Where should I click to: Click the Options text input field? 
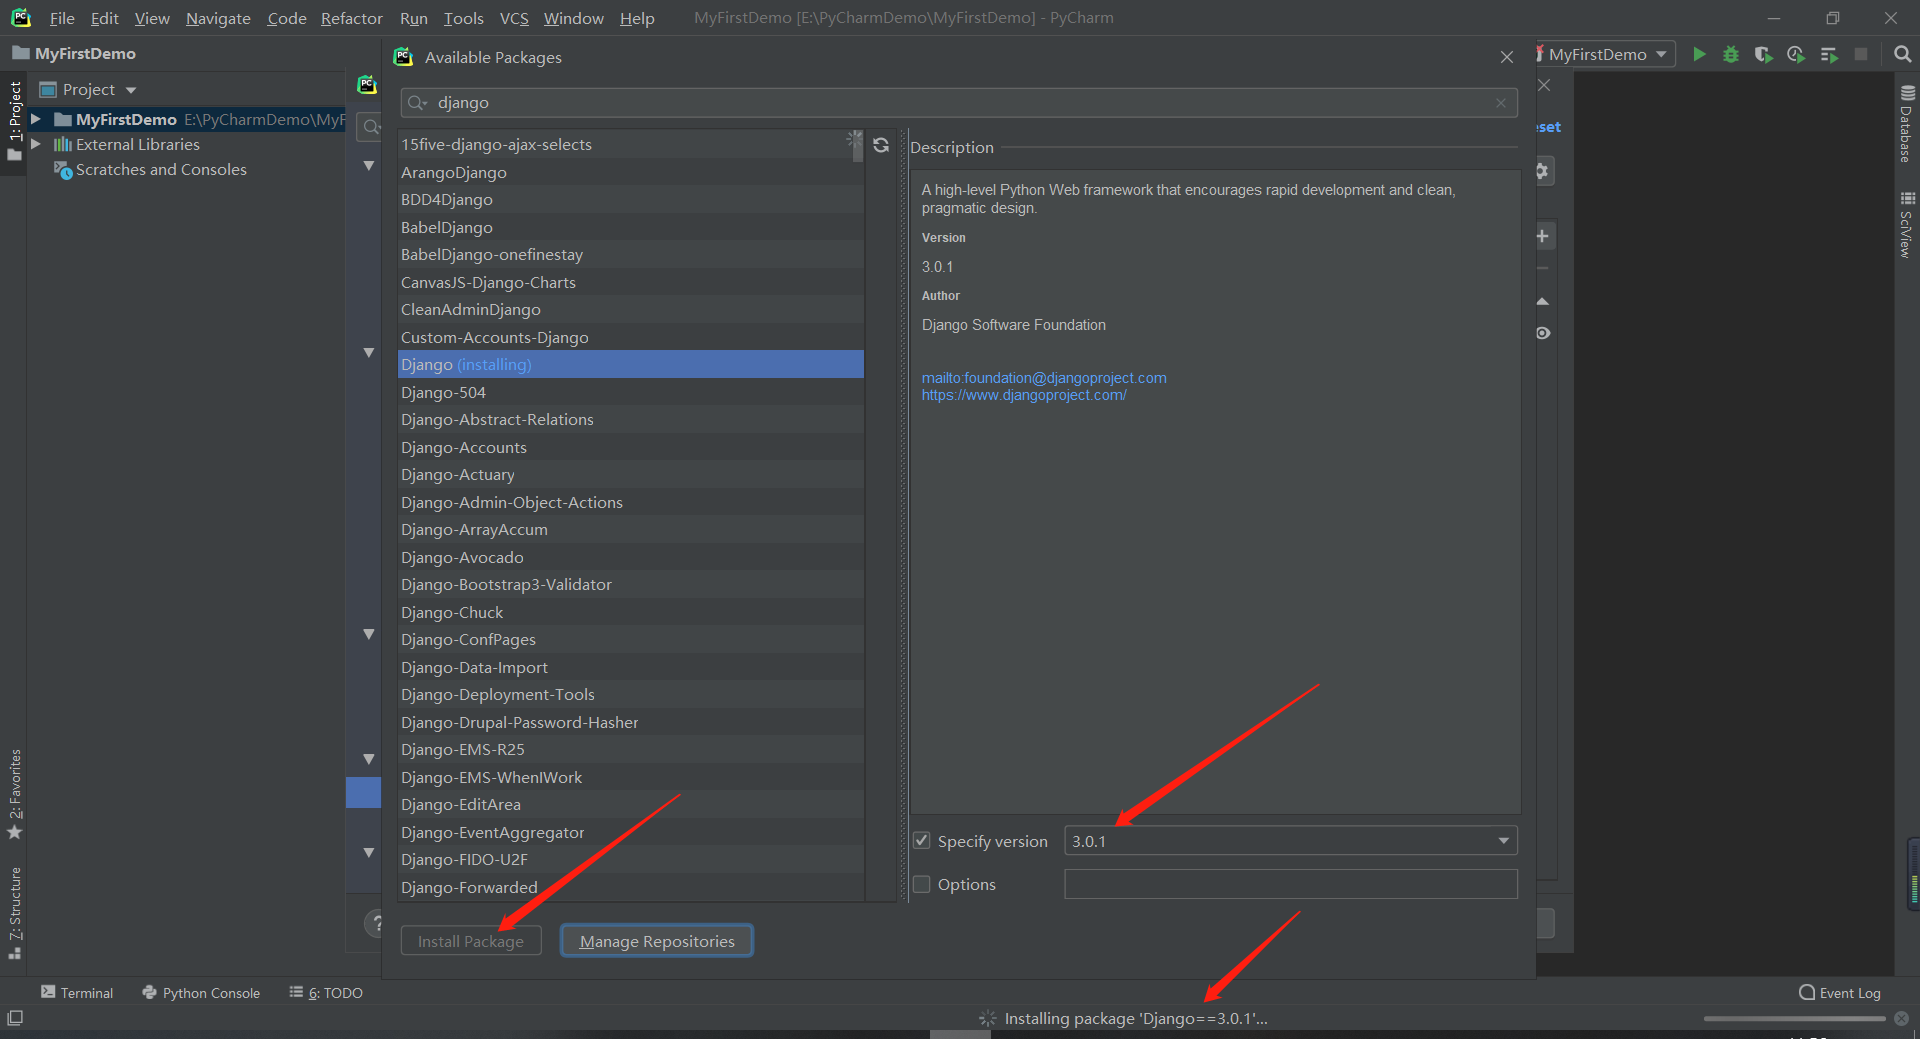click(x=1291, y=884)
